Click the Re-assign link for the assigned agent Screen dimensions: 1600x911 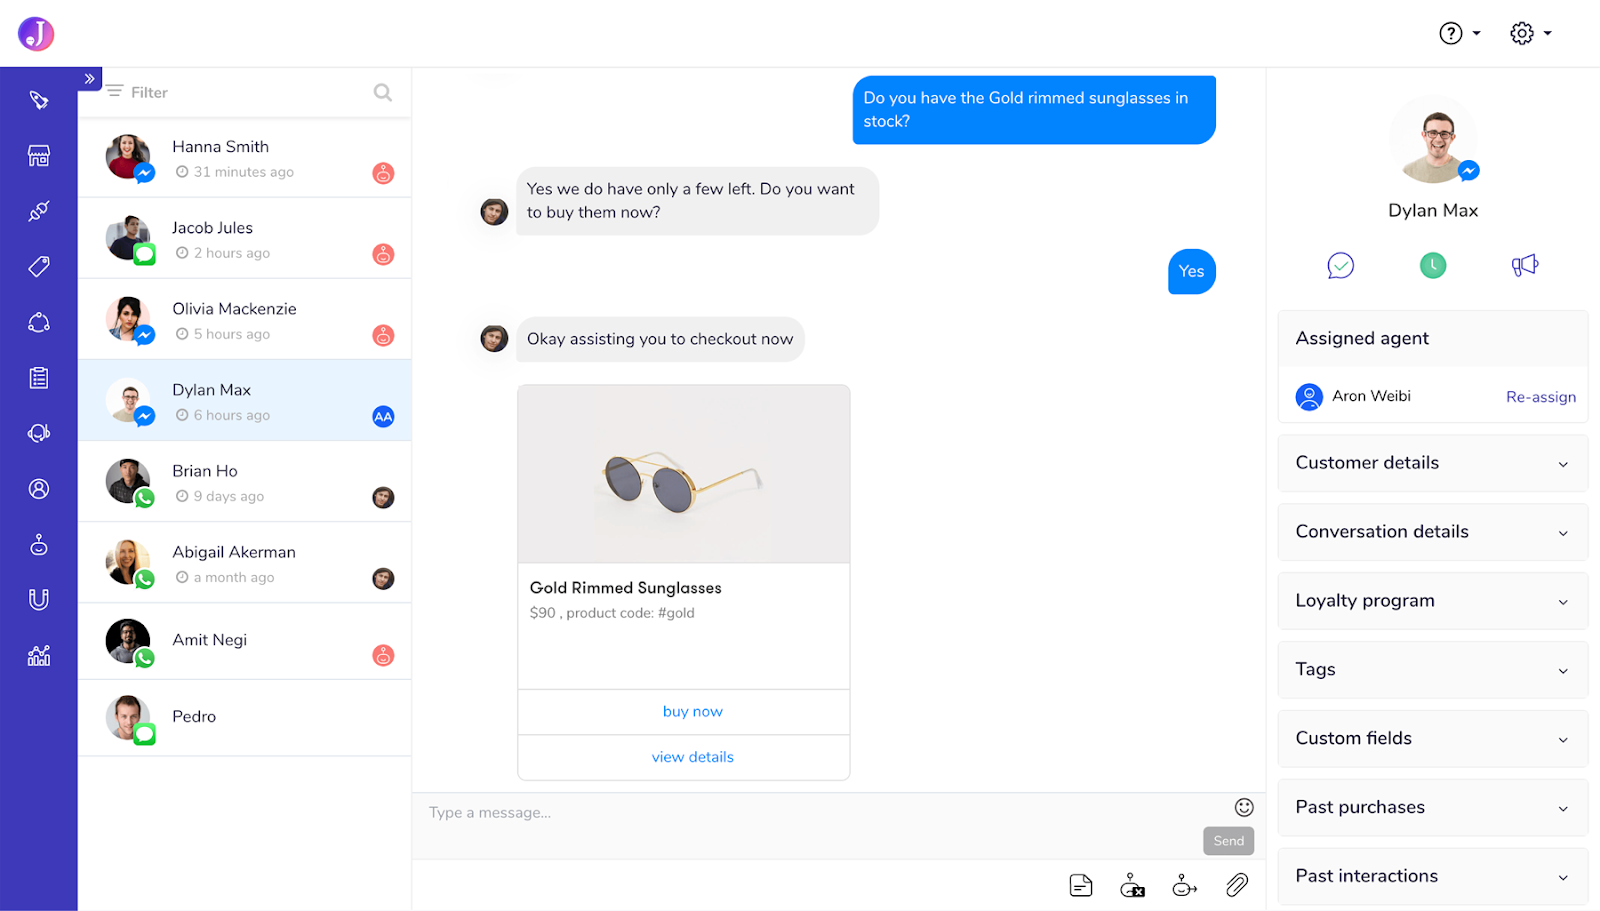point(1541,397)
